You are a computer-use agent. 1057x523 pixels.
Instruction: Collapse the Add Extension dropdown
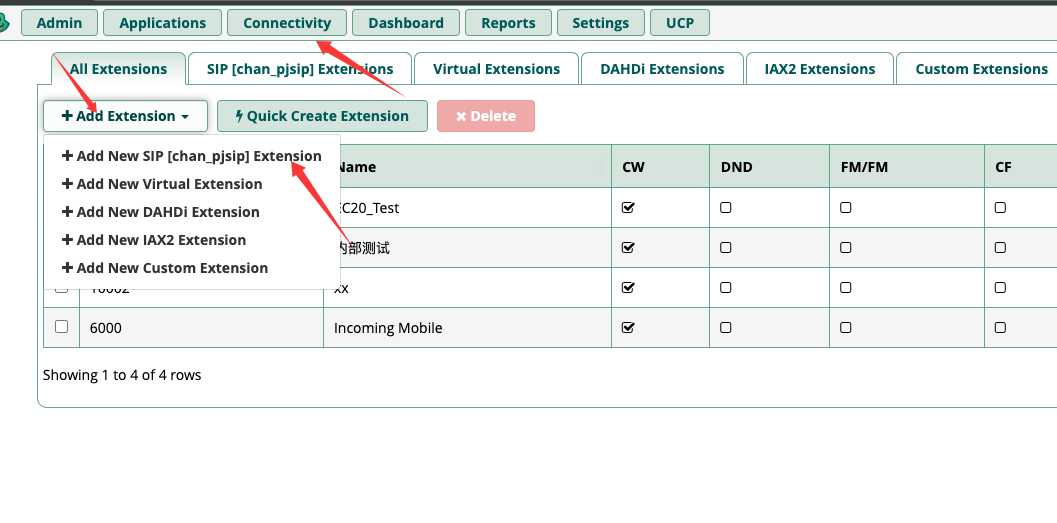[x=125, y=116]
